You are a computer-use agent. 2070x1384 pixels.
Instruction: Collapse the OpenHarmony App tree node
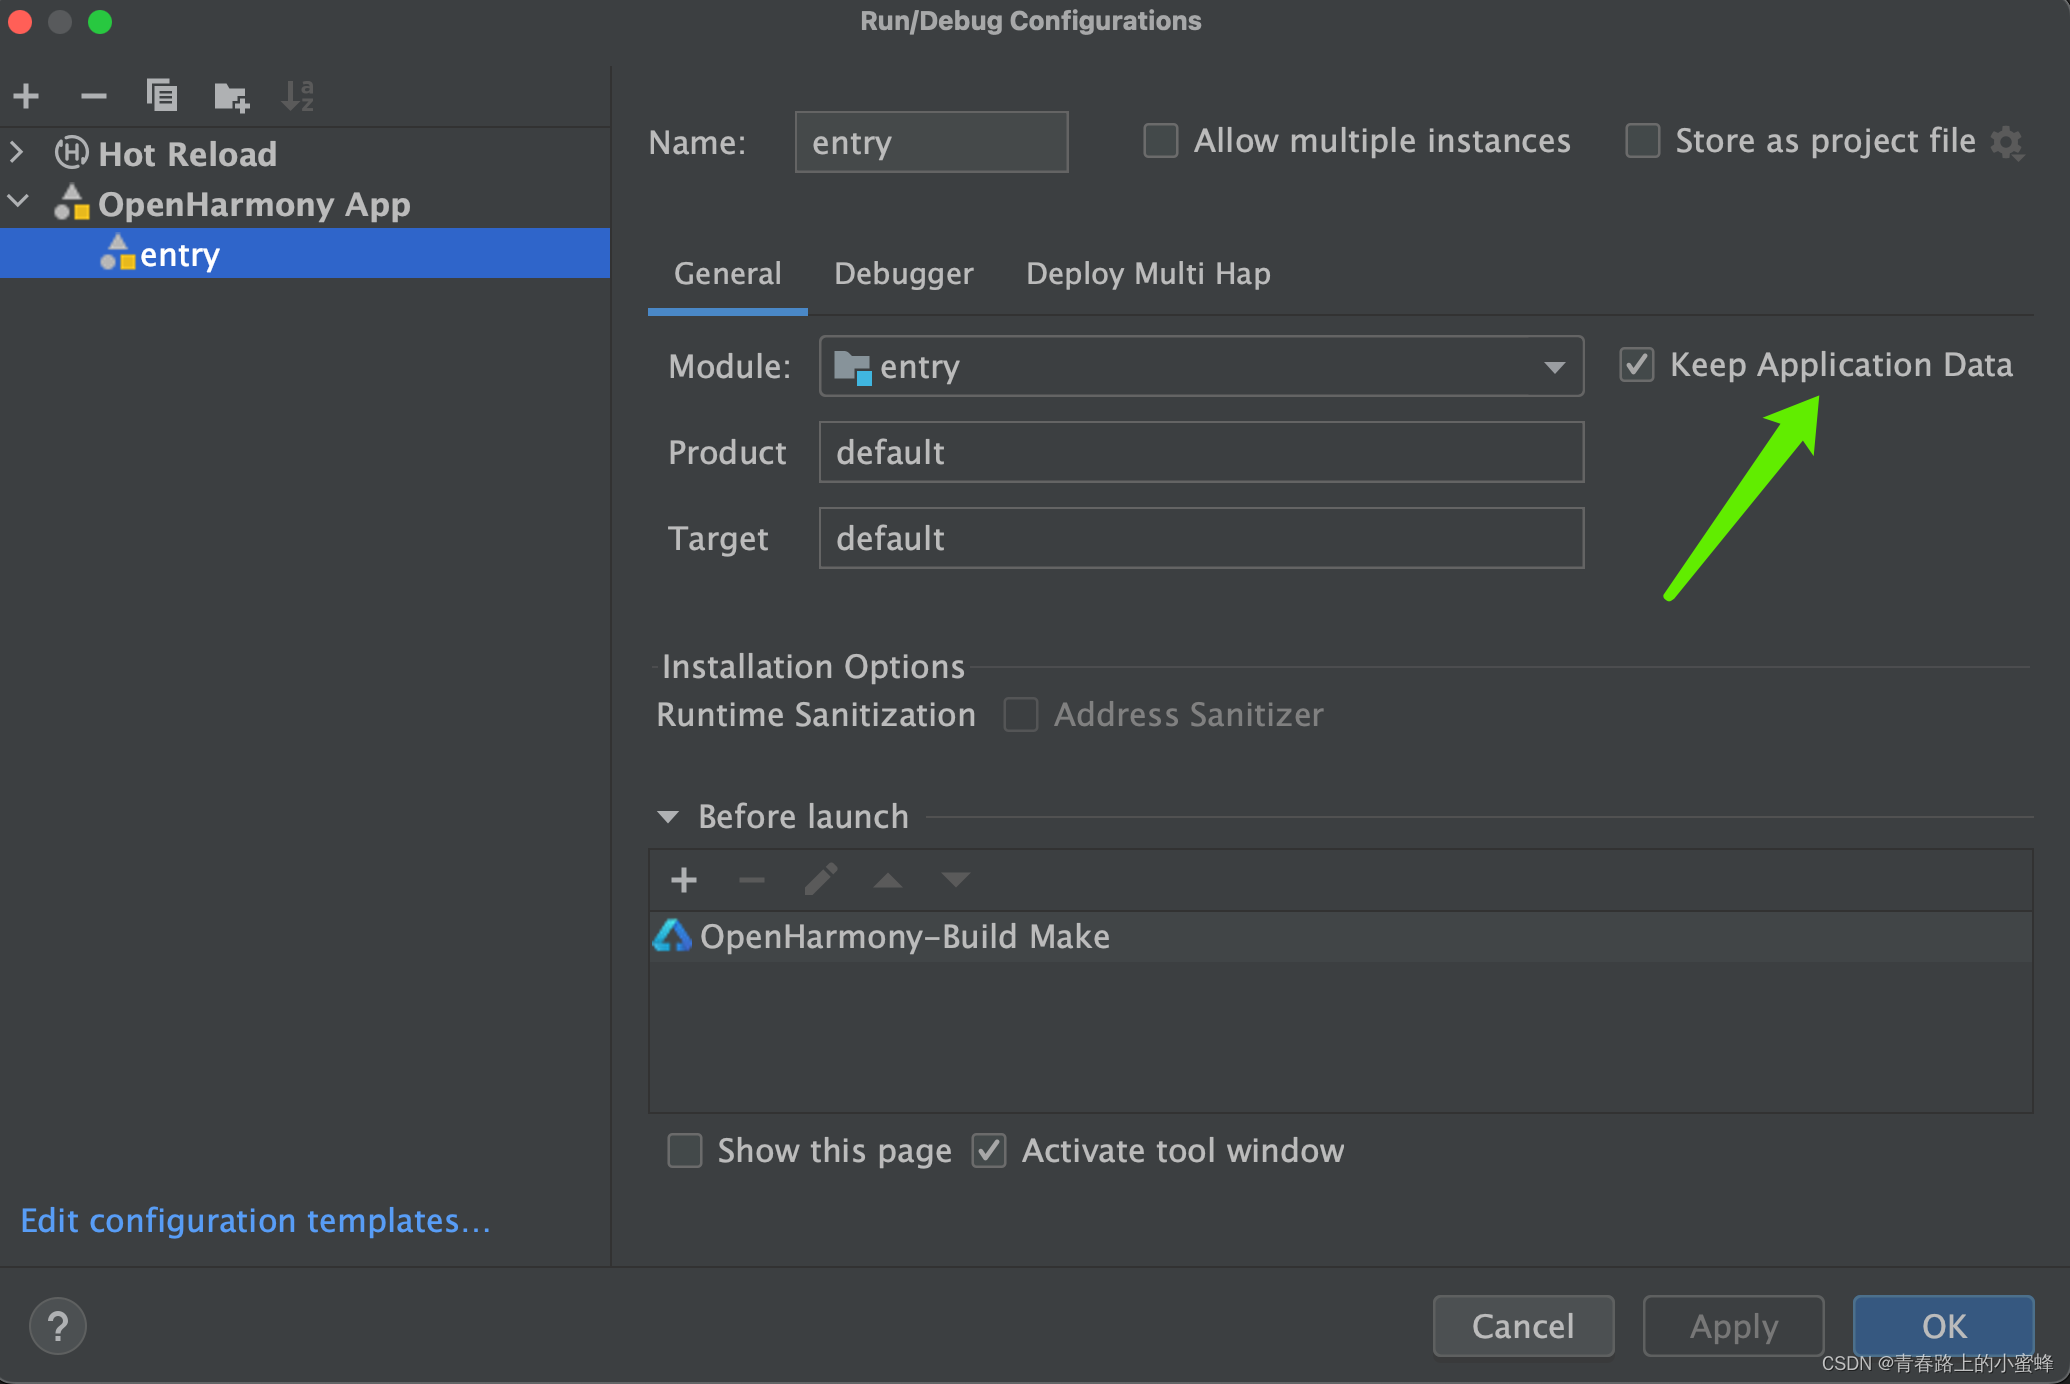coord(18,202)
